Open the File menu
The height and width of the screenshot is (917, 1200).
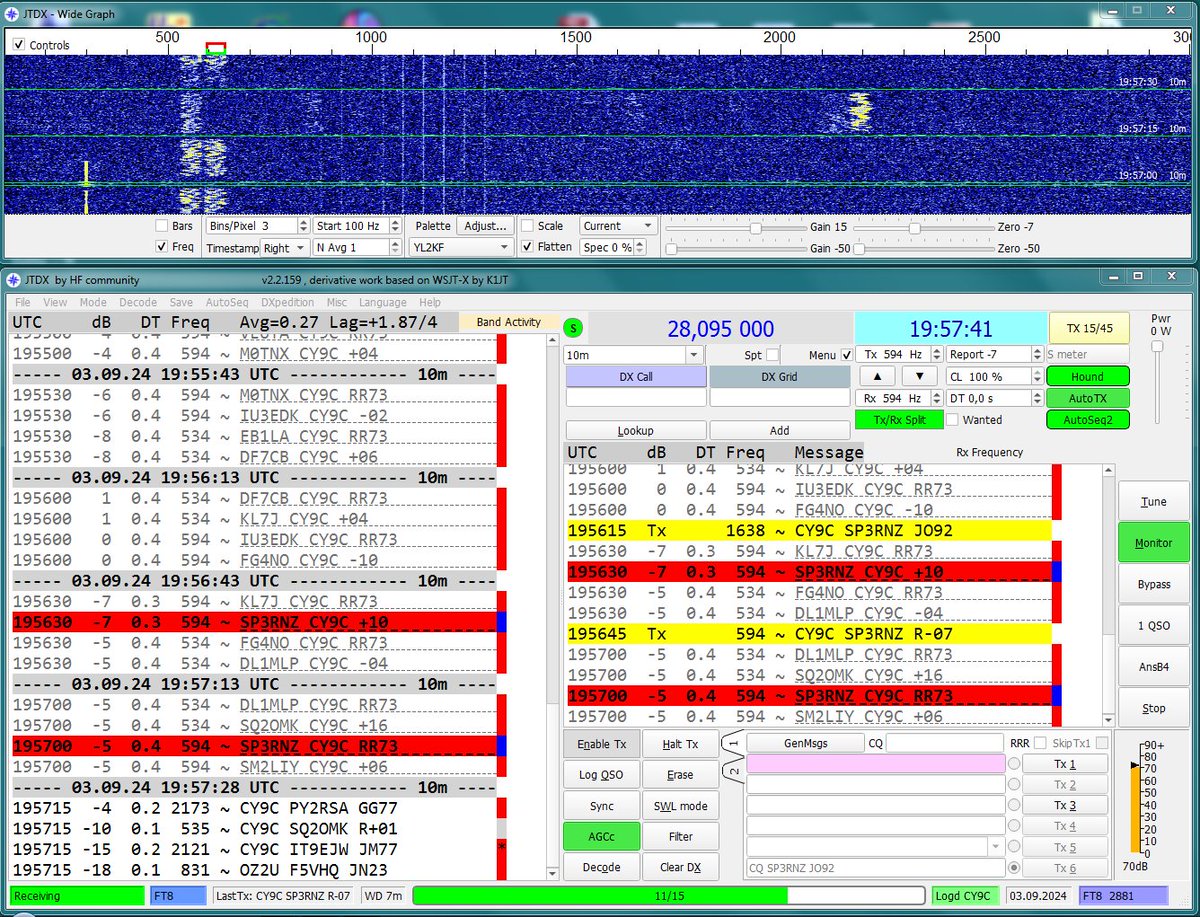pyautogui.click(x=23, y=302)
